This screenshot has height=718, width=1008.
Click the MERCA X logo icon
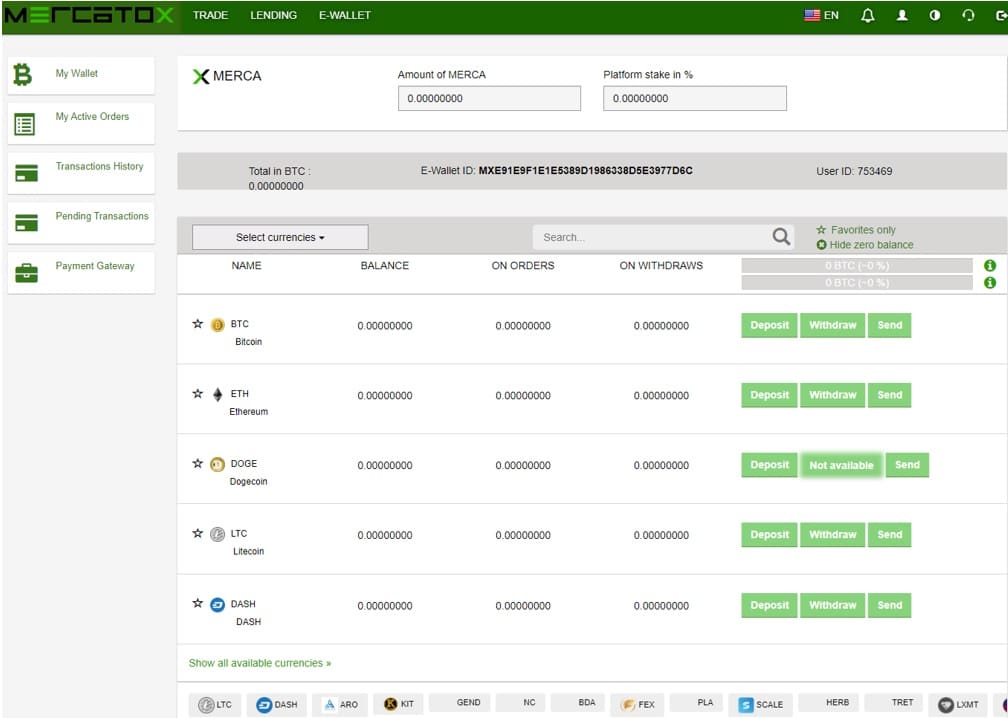coord(201,76)
